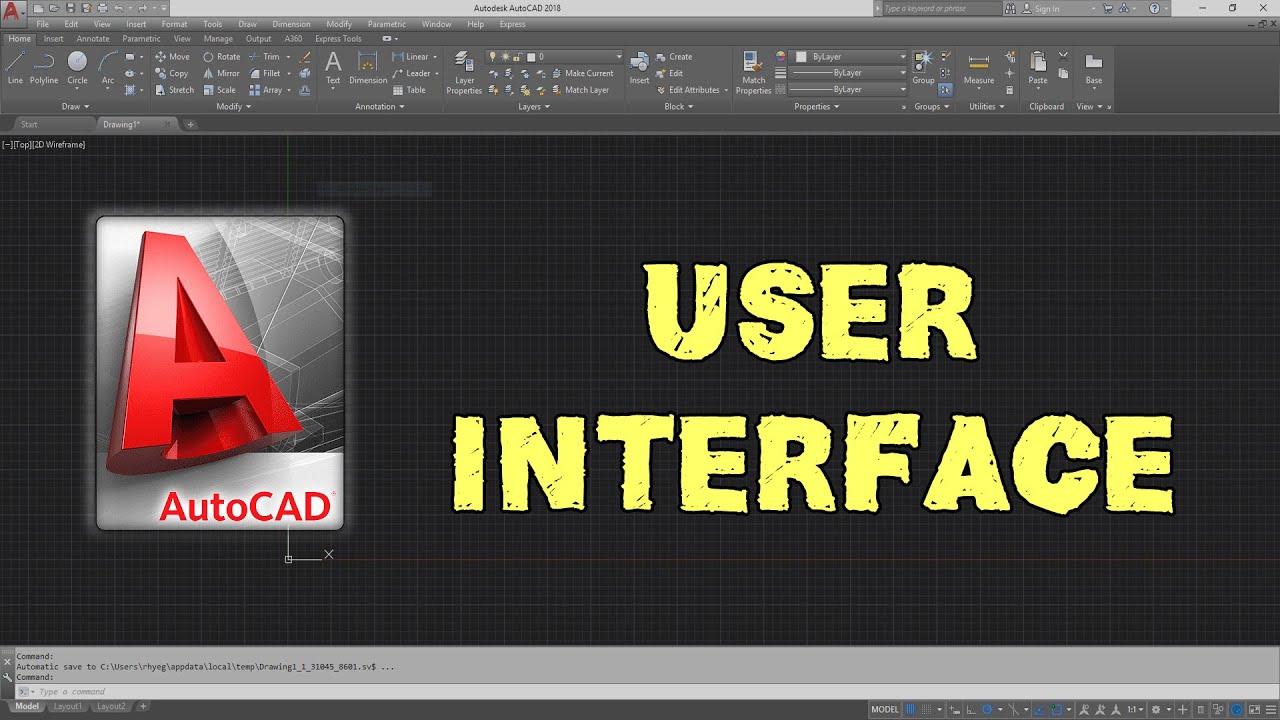Screen dimensions: 1280x720
Task: Select the Text annotation tool
Action: tap(333, 68)
